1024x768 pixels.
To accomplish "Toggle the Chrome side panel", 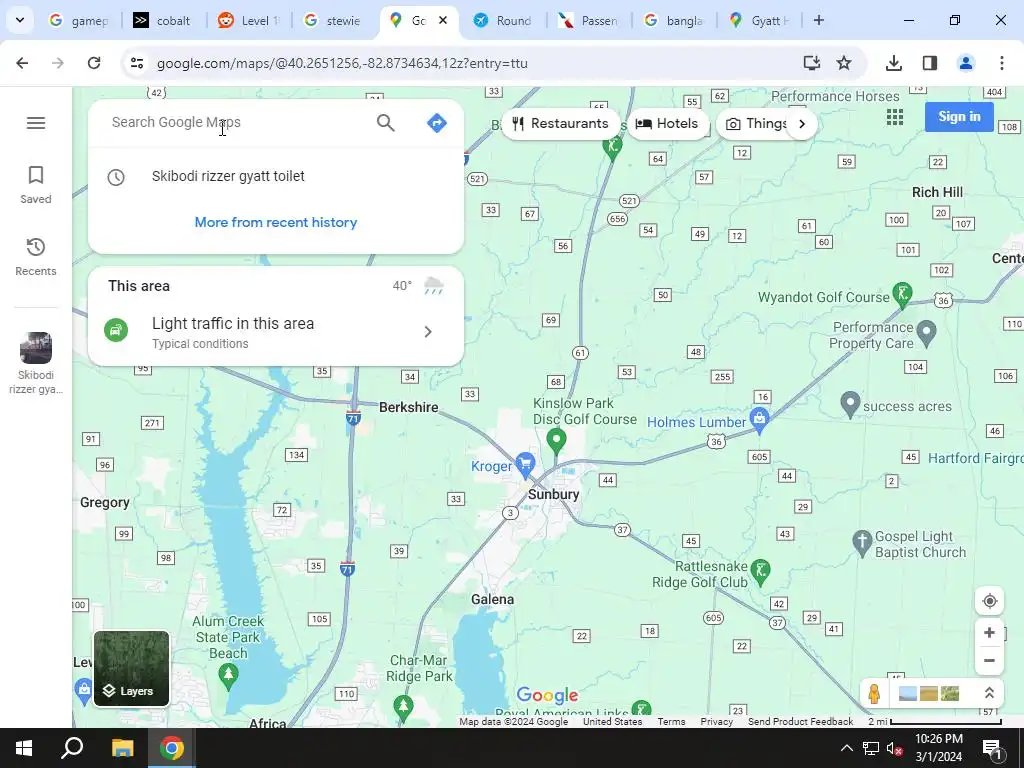I will pyautogui.click(x=929, y=63).
